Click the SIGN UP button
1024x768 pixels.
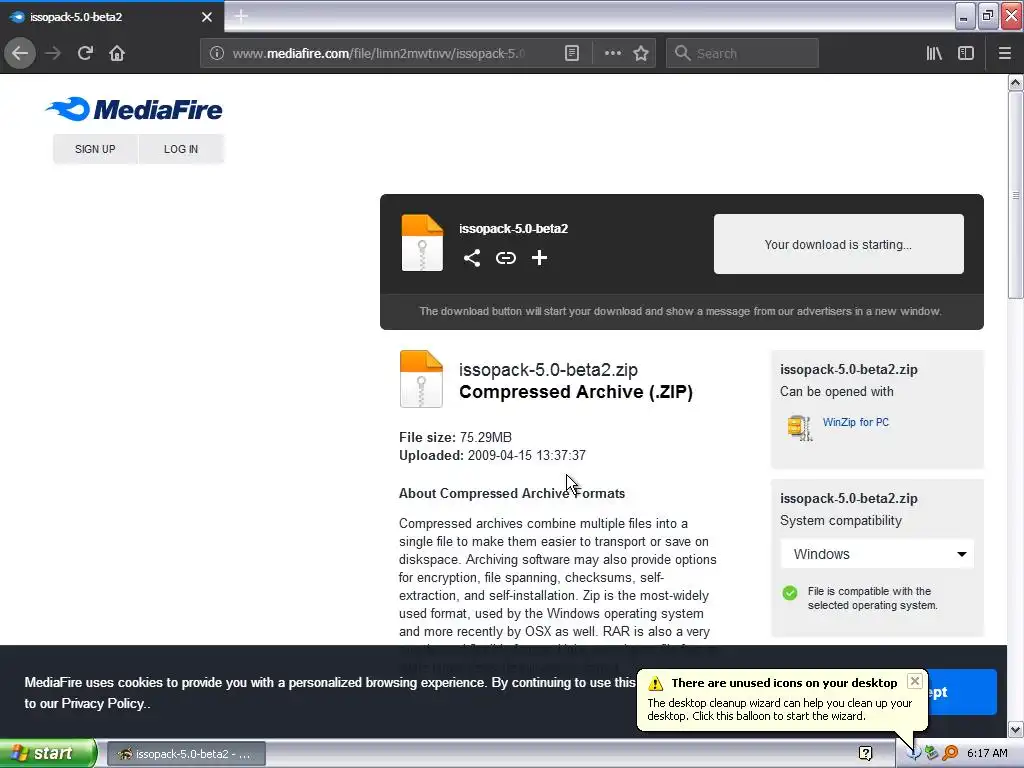click(x=95, y=149)
